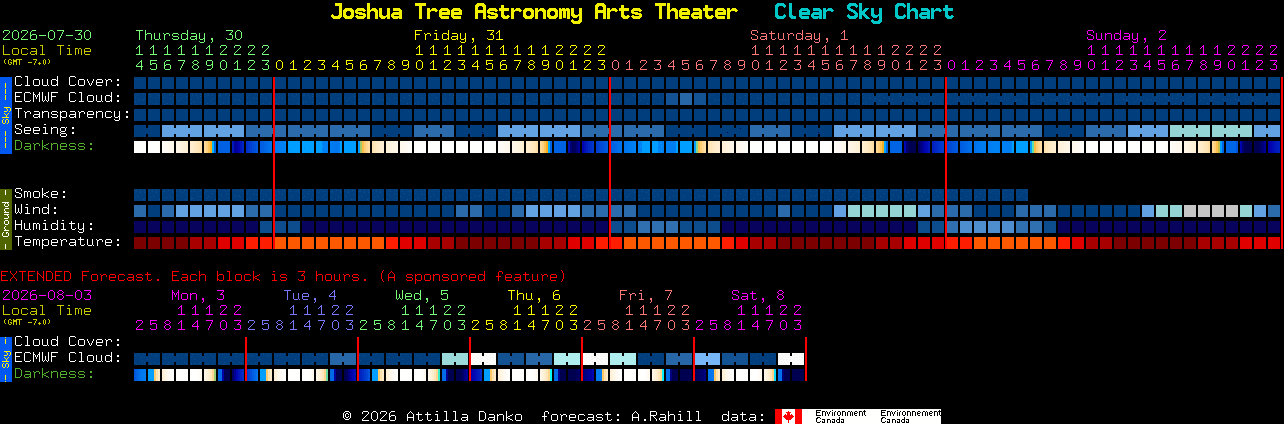Click the Joshua Tree Astronomy Arts Theater title

[x=533, y=12]
